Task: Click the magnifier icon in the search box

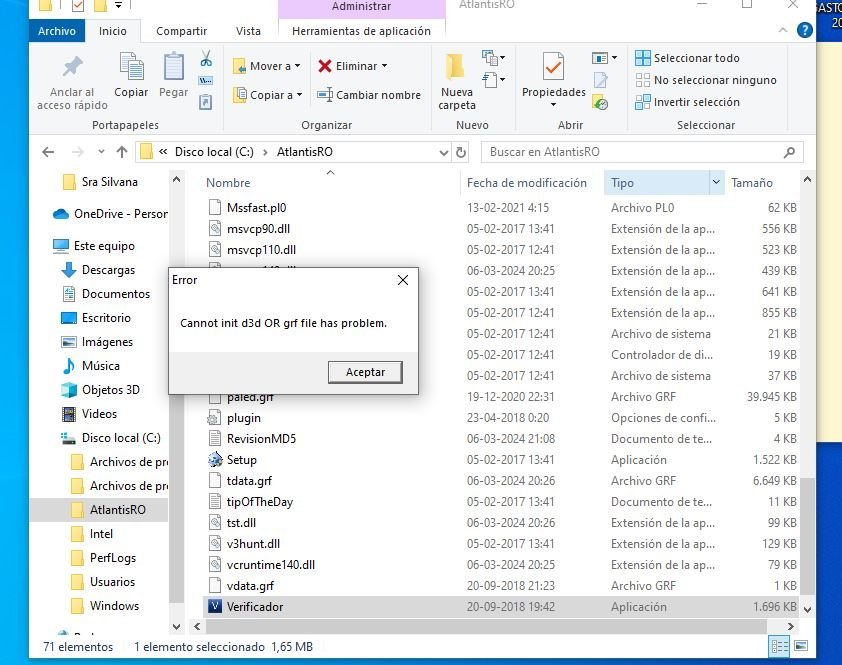Action: [789, 152]
